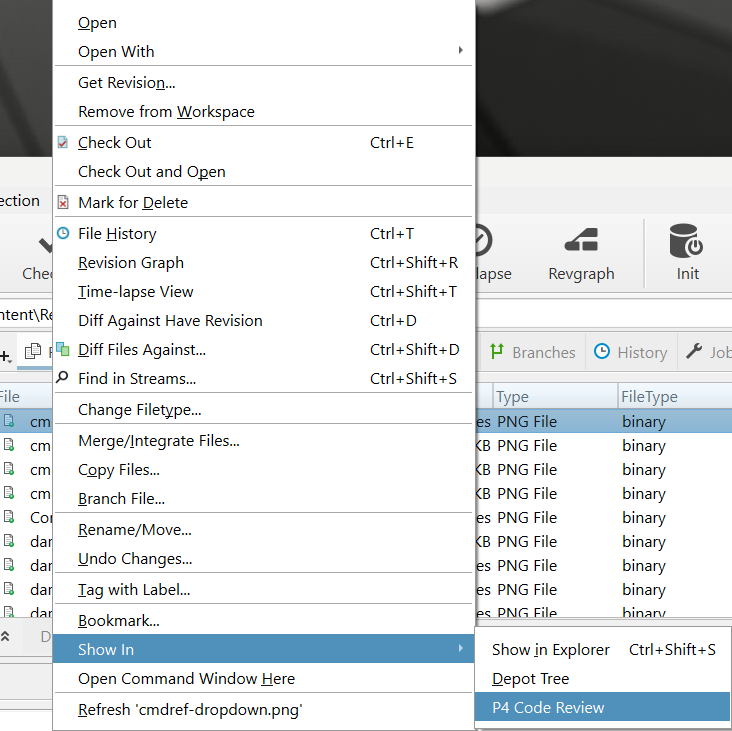Image resolution: width=732 pixels, height=731 pixels.
Task: Sort by the FileType column header
Action: click(650, 397)
